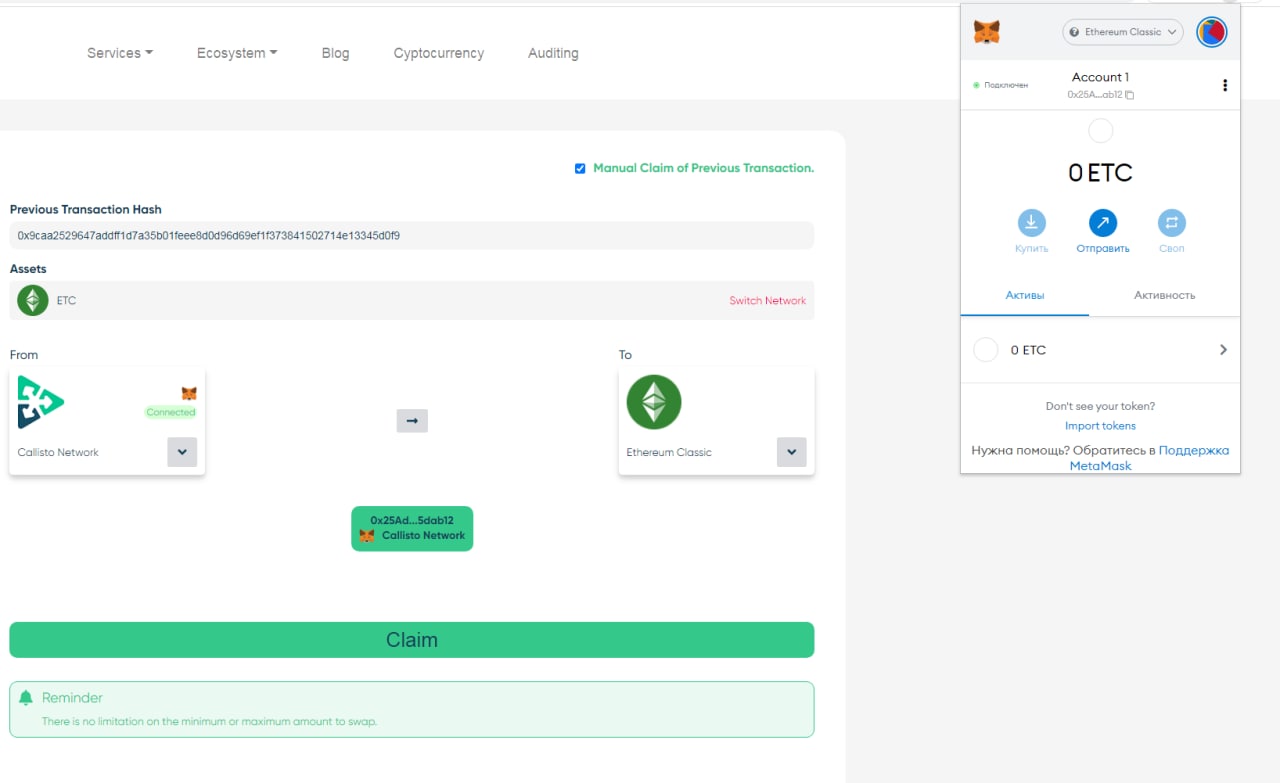Viewport: 1280px width, 783px height.
Task: Open the Поддержка MetaMask support link
Action: click(1149, 458)
